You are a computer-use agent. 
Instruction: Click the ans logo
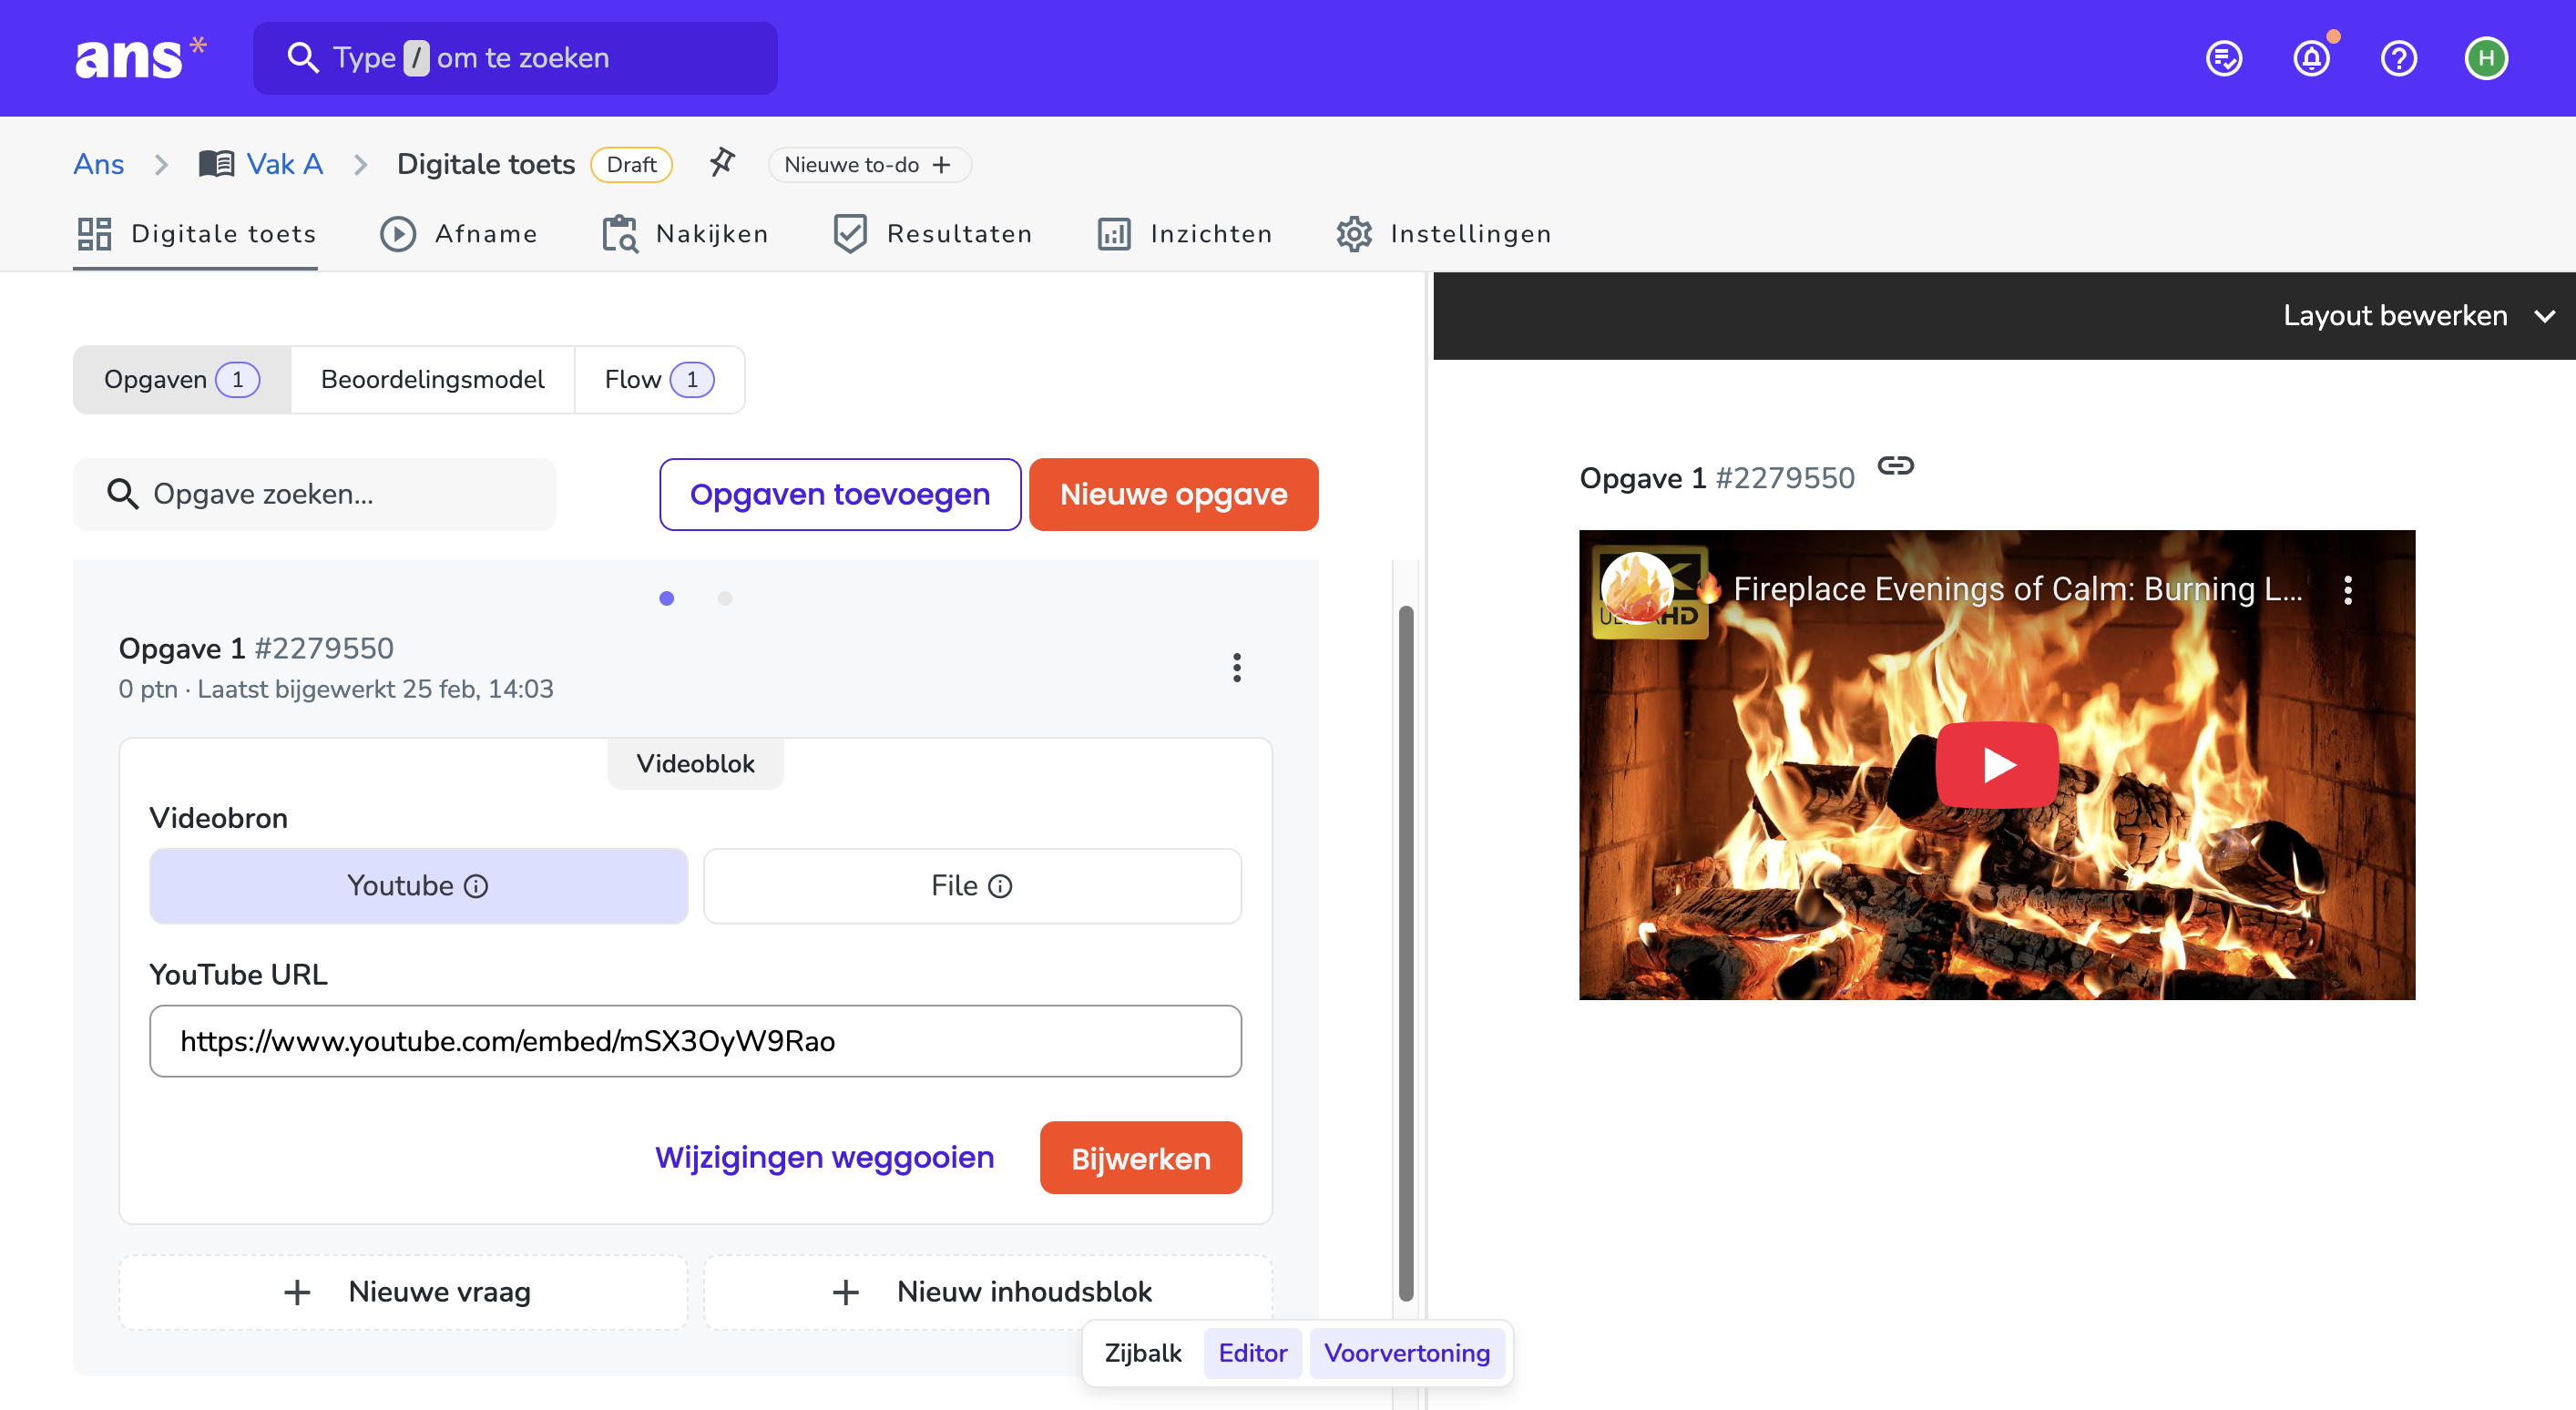(x=140, y=57)
